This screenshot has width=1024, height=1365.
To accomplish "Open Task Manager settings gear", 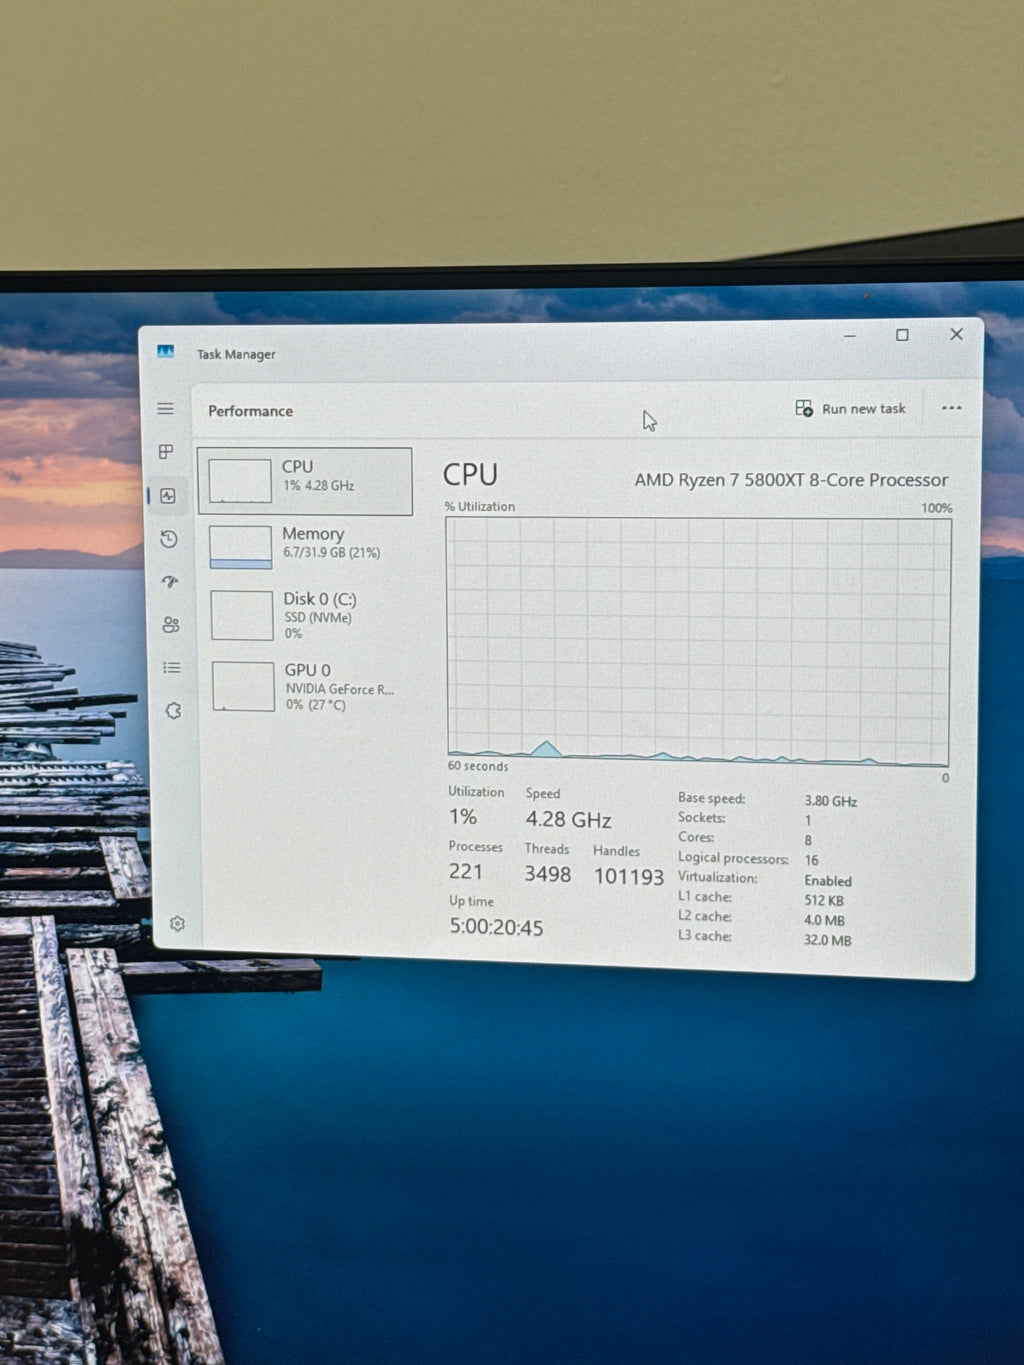I will pos(177,923).
